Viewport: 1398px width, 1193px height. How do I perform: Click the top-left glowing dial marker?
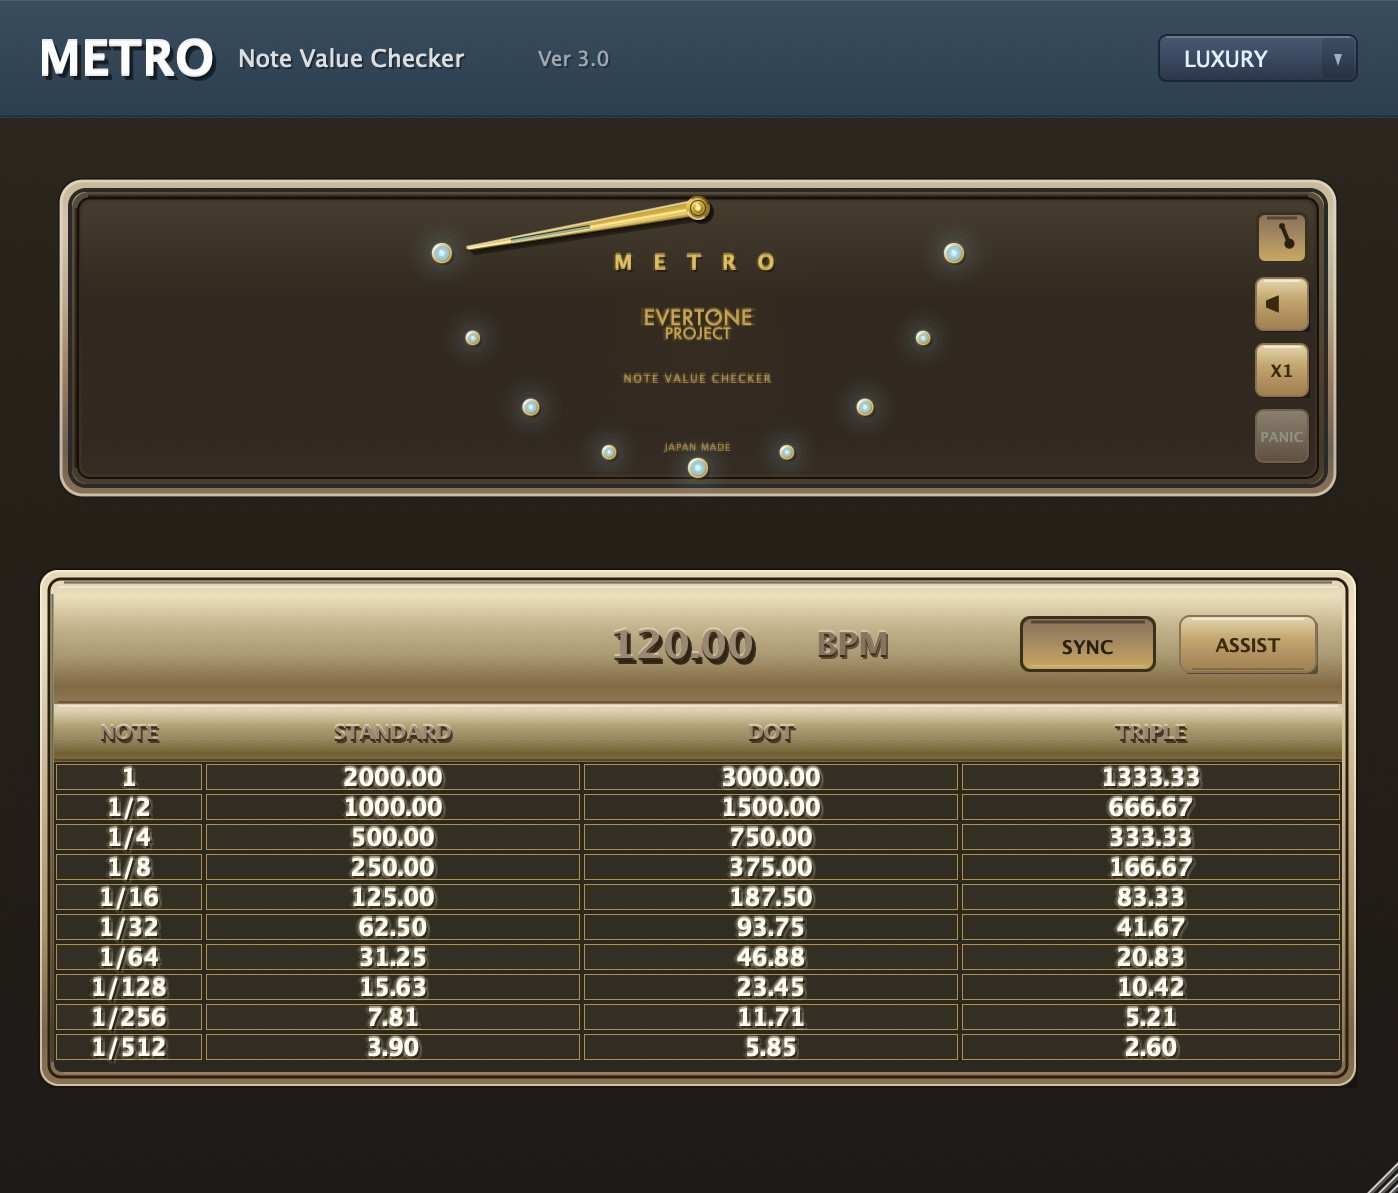click(x=440, y=253)
